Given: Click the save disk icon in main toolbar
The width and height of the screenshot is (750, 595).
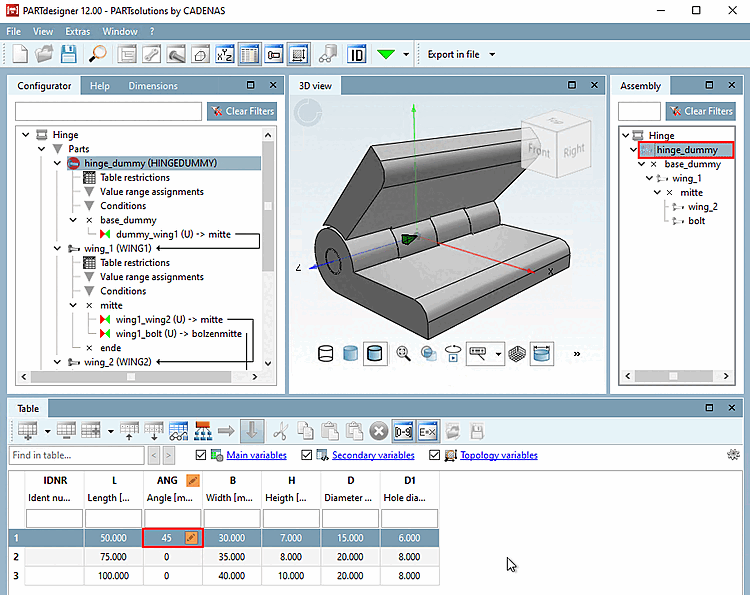Looking at the screenshot, I should 71,54.
